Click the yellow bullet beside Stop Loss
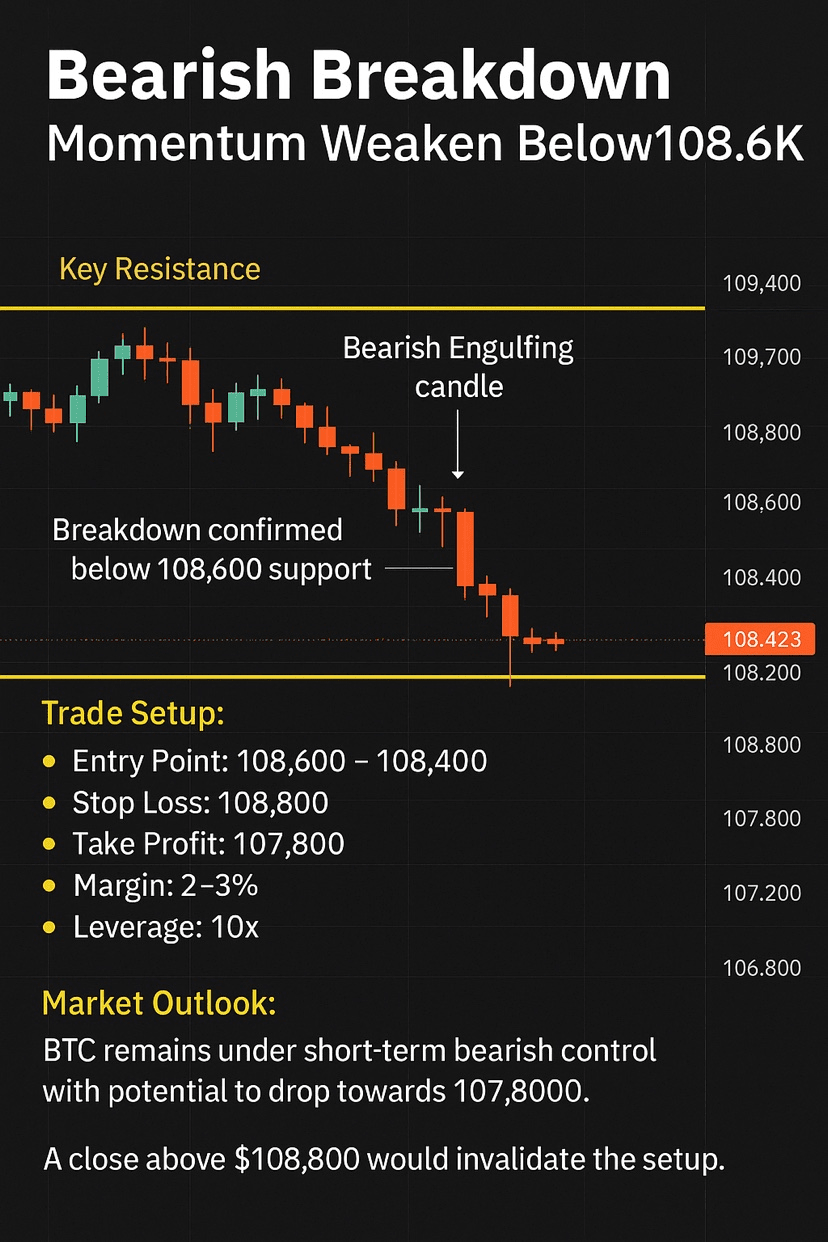 (48, 803)
